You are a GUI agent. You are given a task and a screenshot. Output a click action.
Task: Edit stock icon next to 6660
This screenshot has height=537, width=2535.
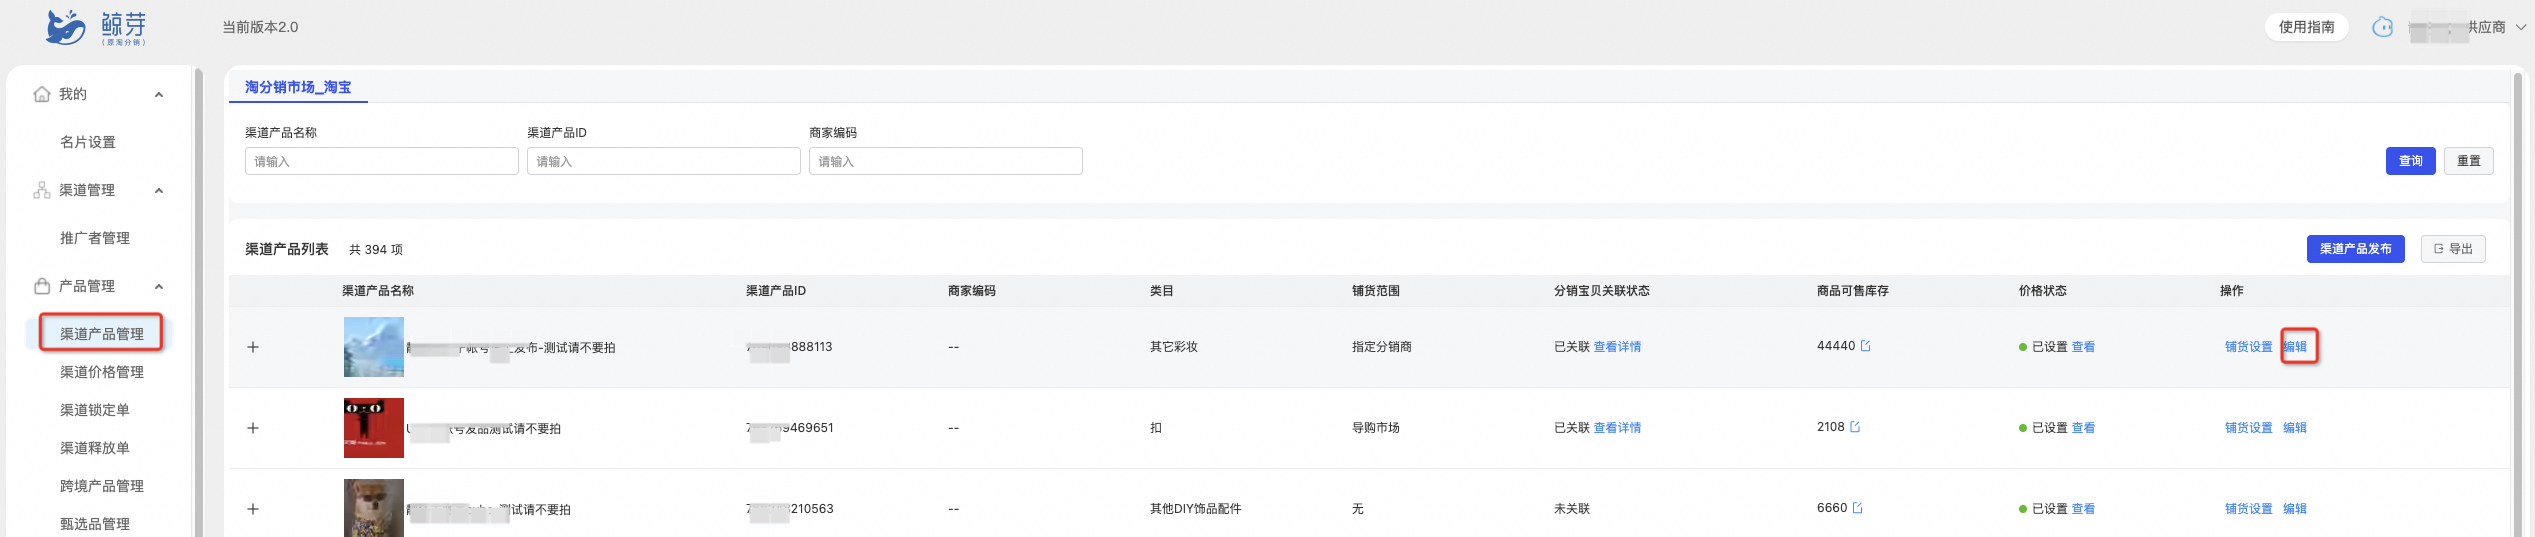[x=1857, y=508]
